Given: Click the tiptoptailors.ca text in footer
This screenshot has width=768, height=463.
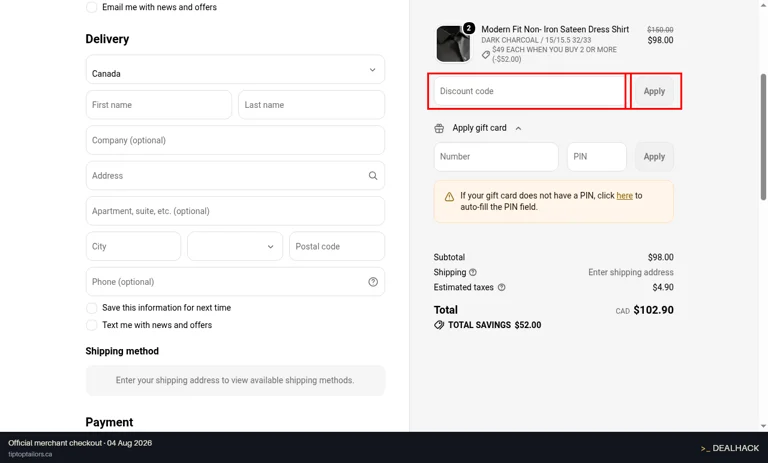Looking at the screenshot, I should tap(30, 455).
